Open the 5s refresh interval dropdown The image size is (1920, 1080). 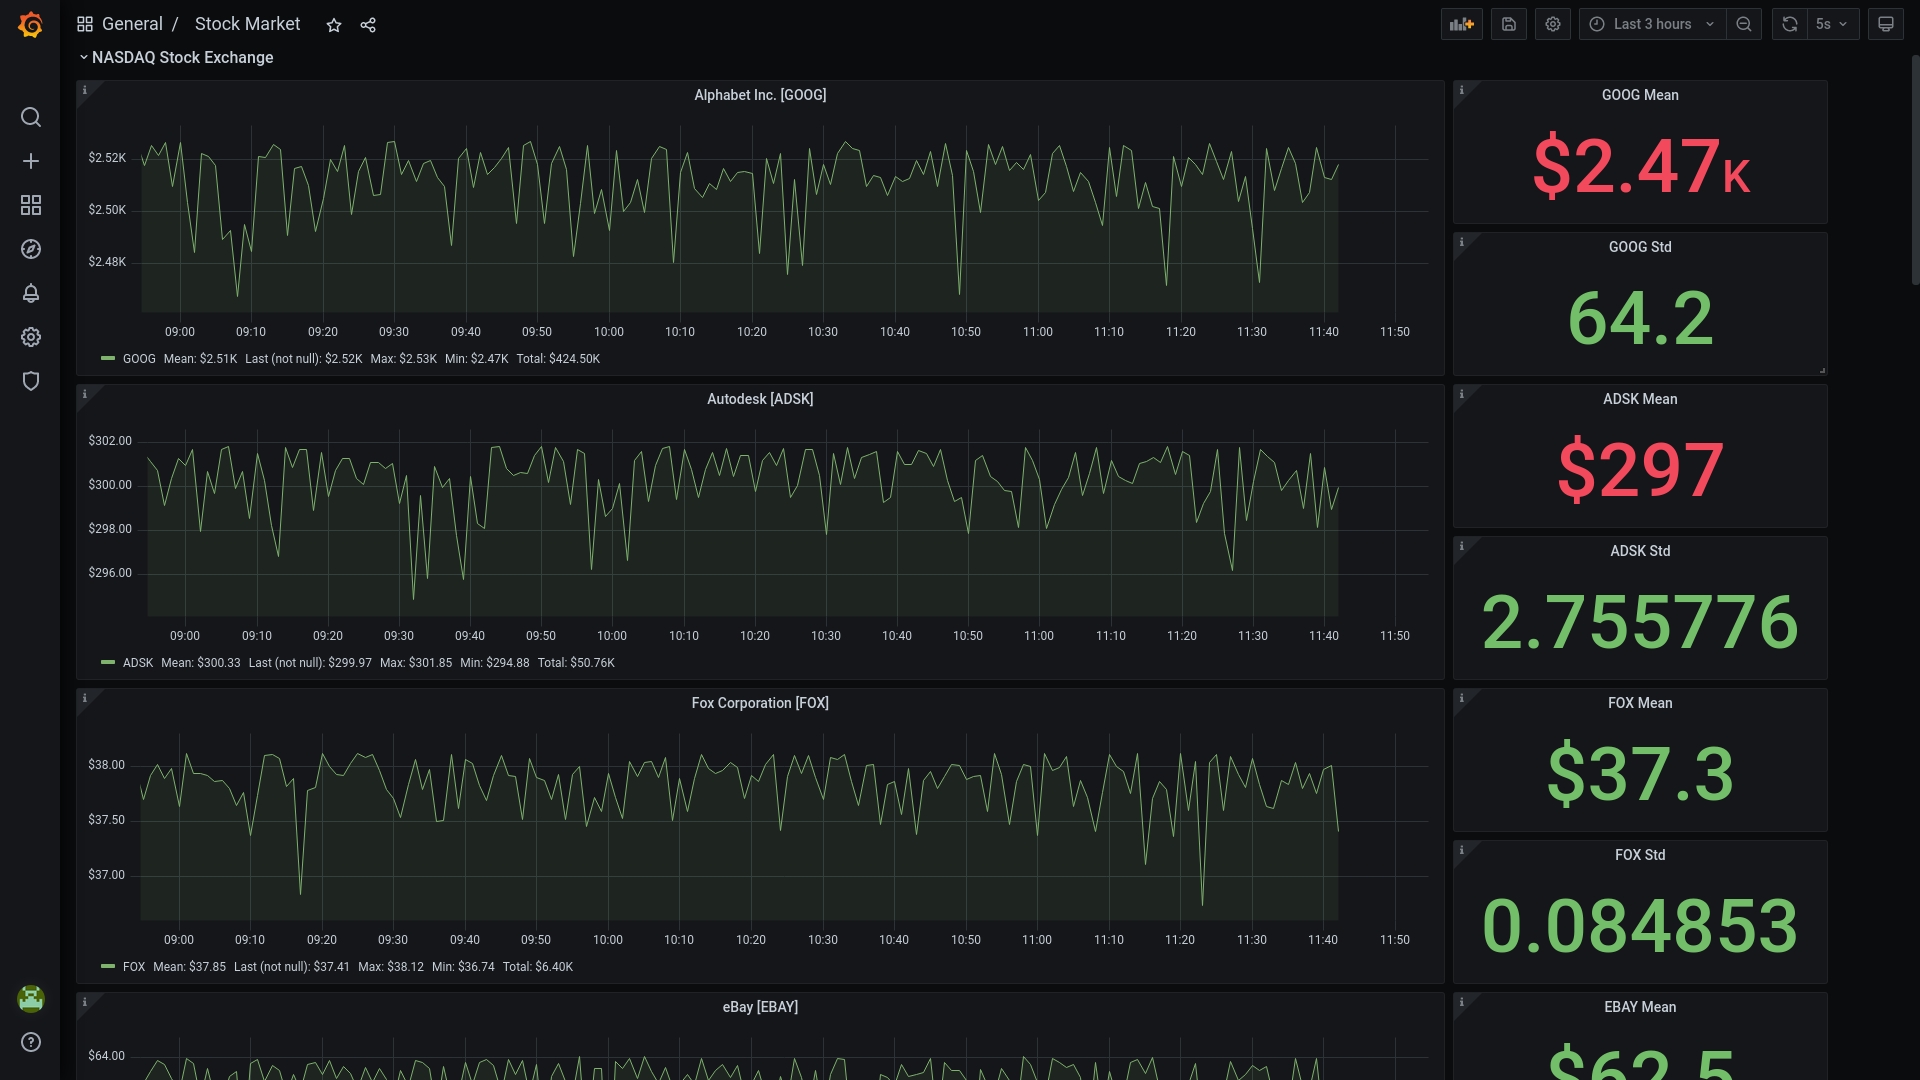pos(1832,24)
